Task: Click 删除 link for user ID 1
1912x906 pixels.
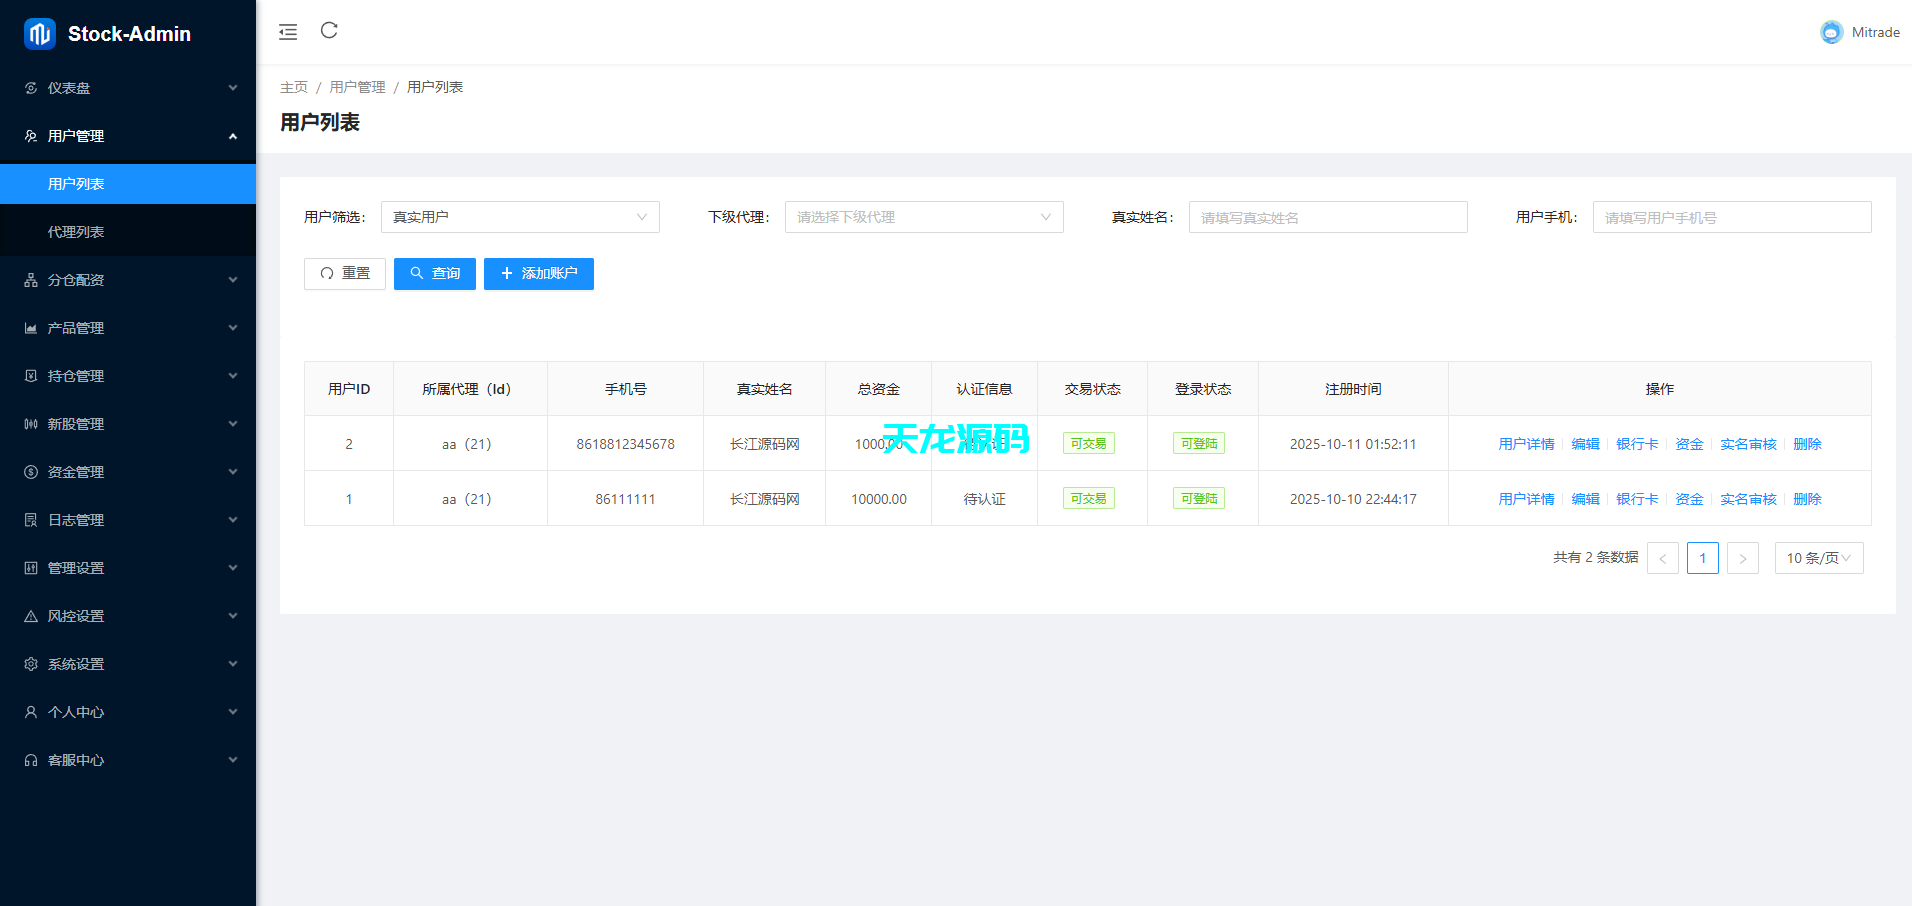Action: 1807,499
